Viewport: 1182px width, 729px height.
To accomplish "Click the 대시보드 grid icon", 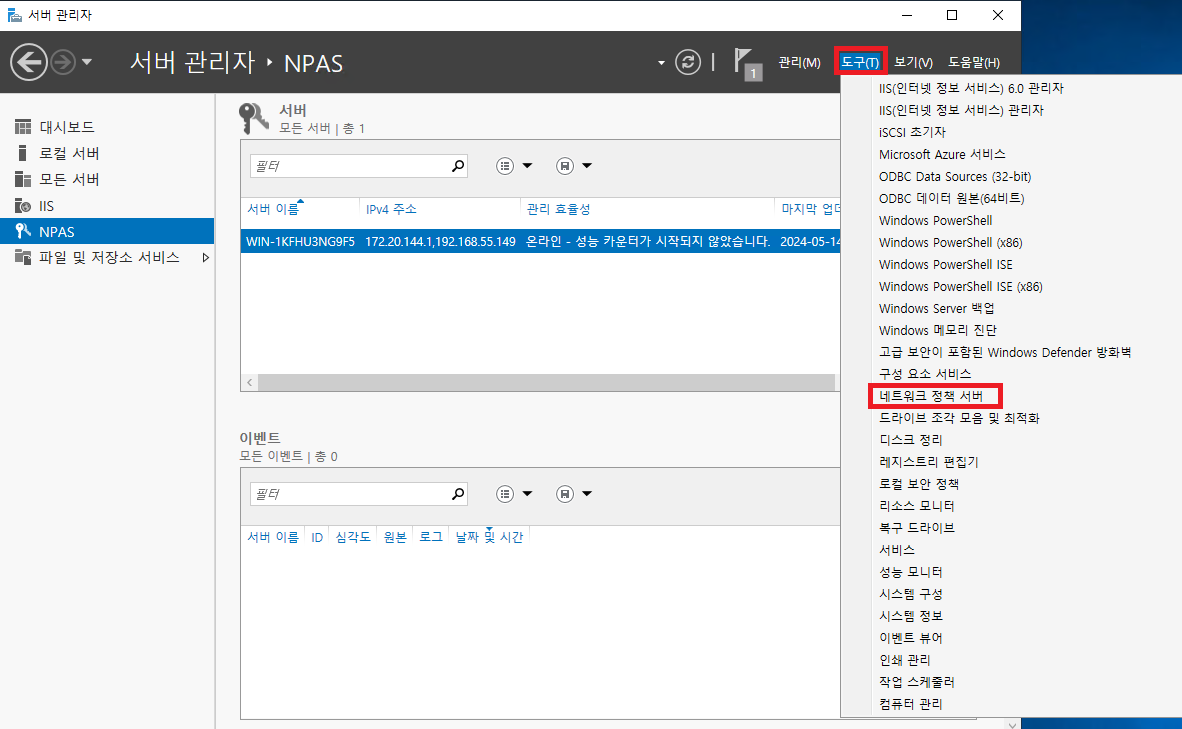I will 23,127.
